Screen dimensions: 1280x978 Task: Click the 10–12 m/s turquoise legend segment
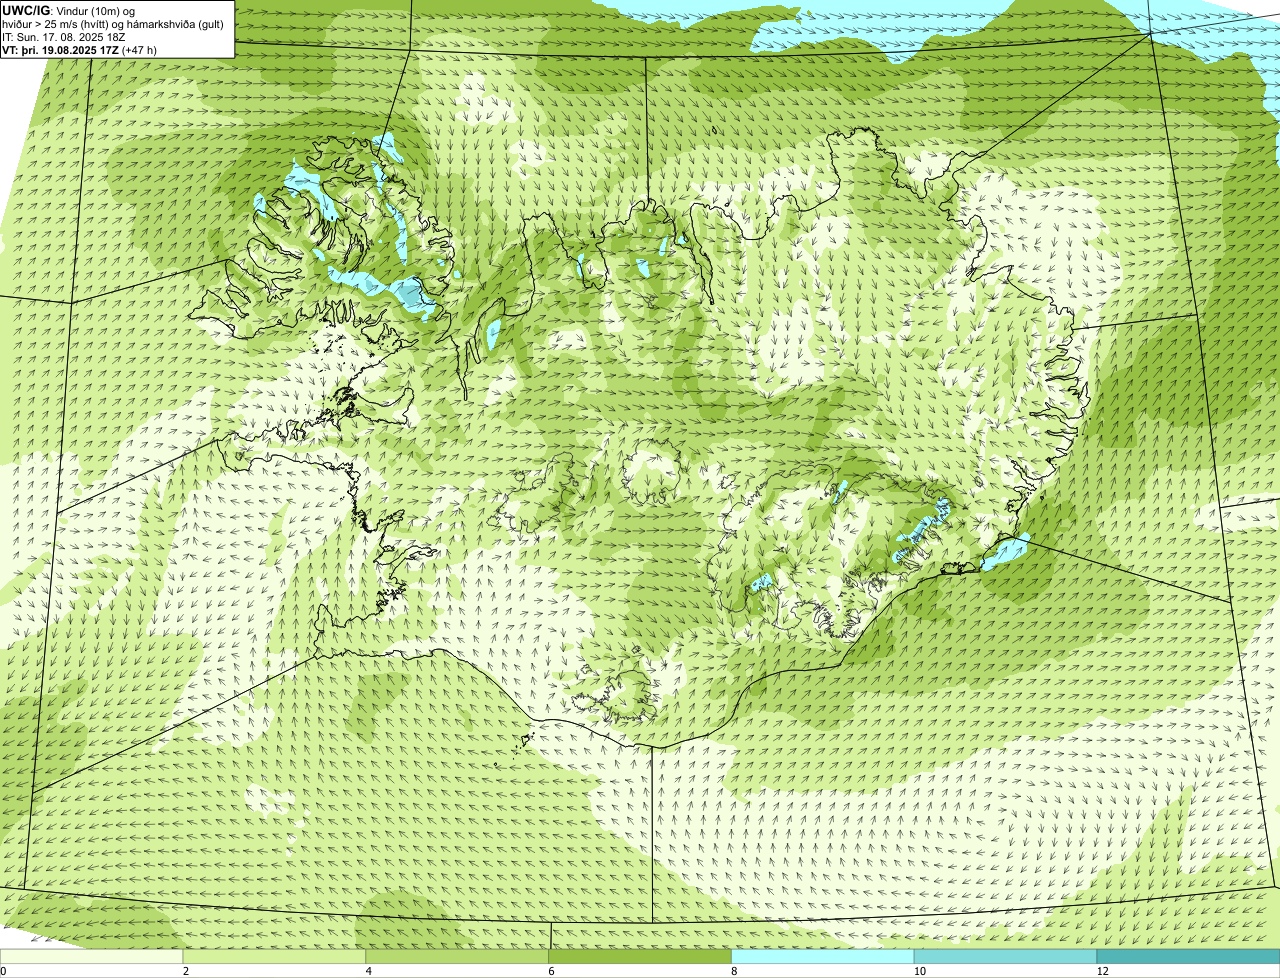click(1006, 956)
